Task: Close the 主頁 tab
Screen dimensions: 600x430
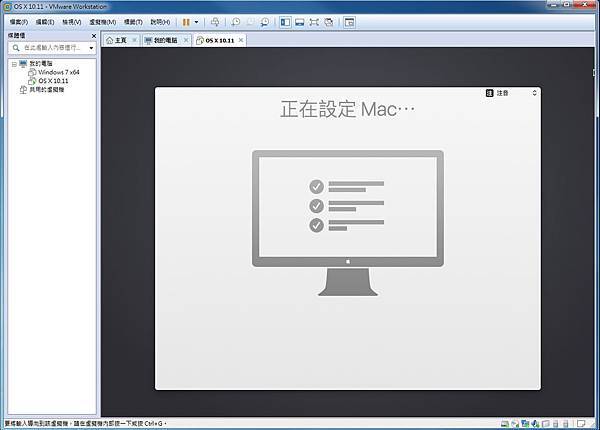Action: (x=134, y=40)
